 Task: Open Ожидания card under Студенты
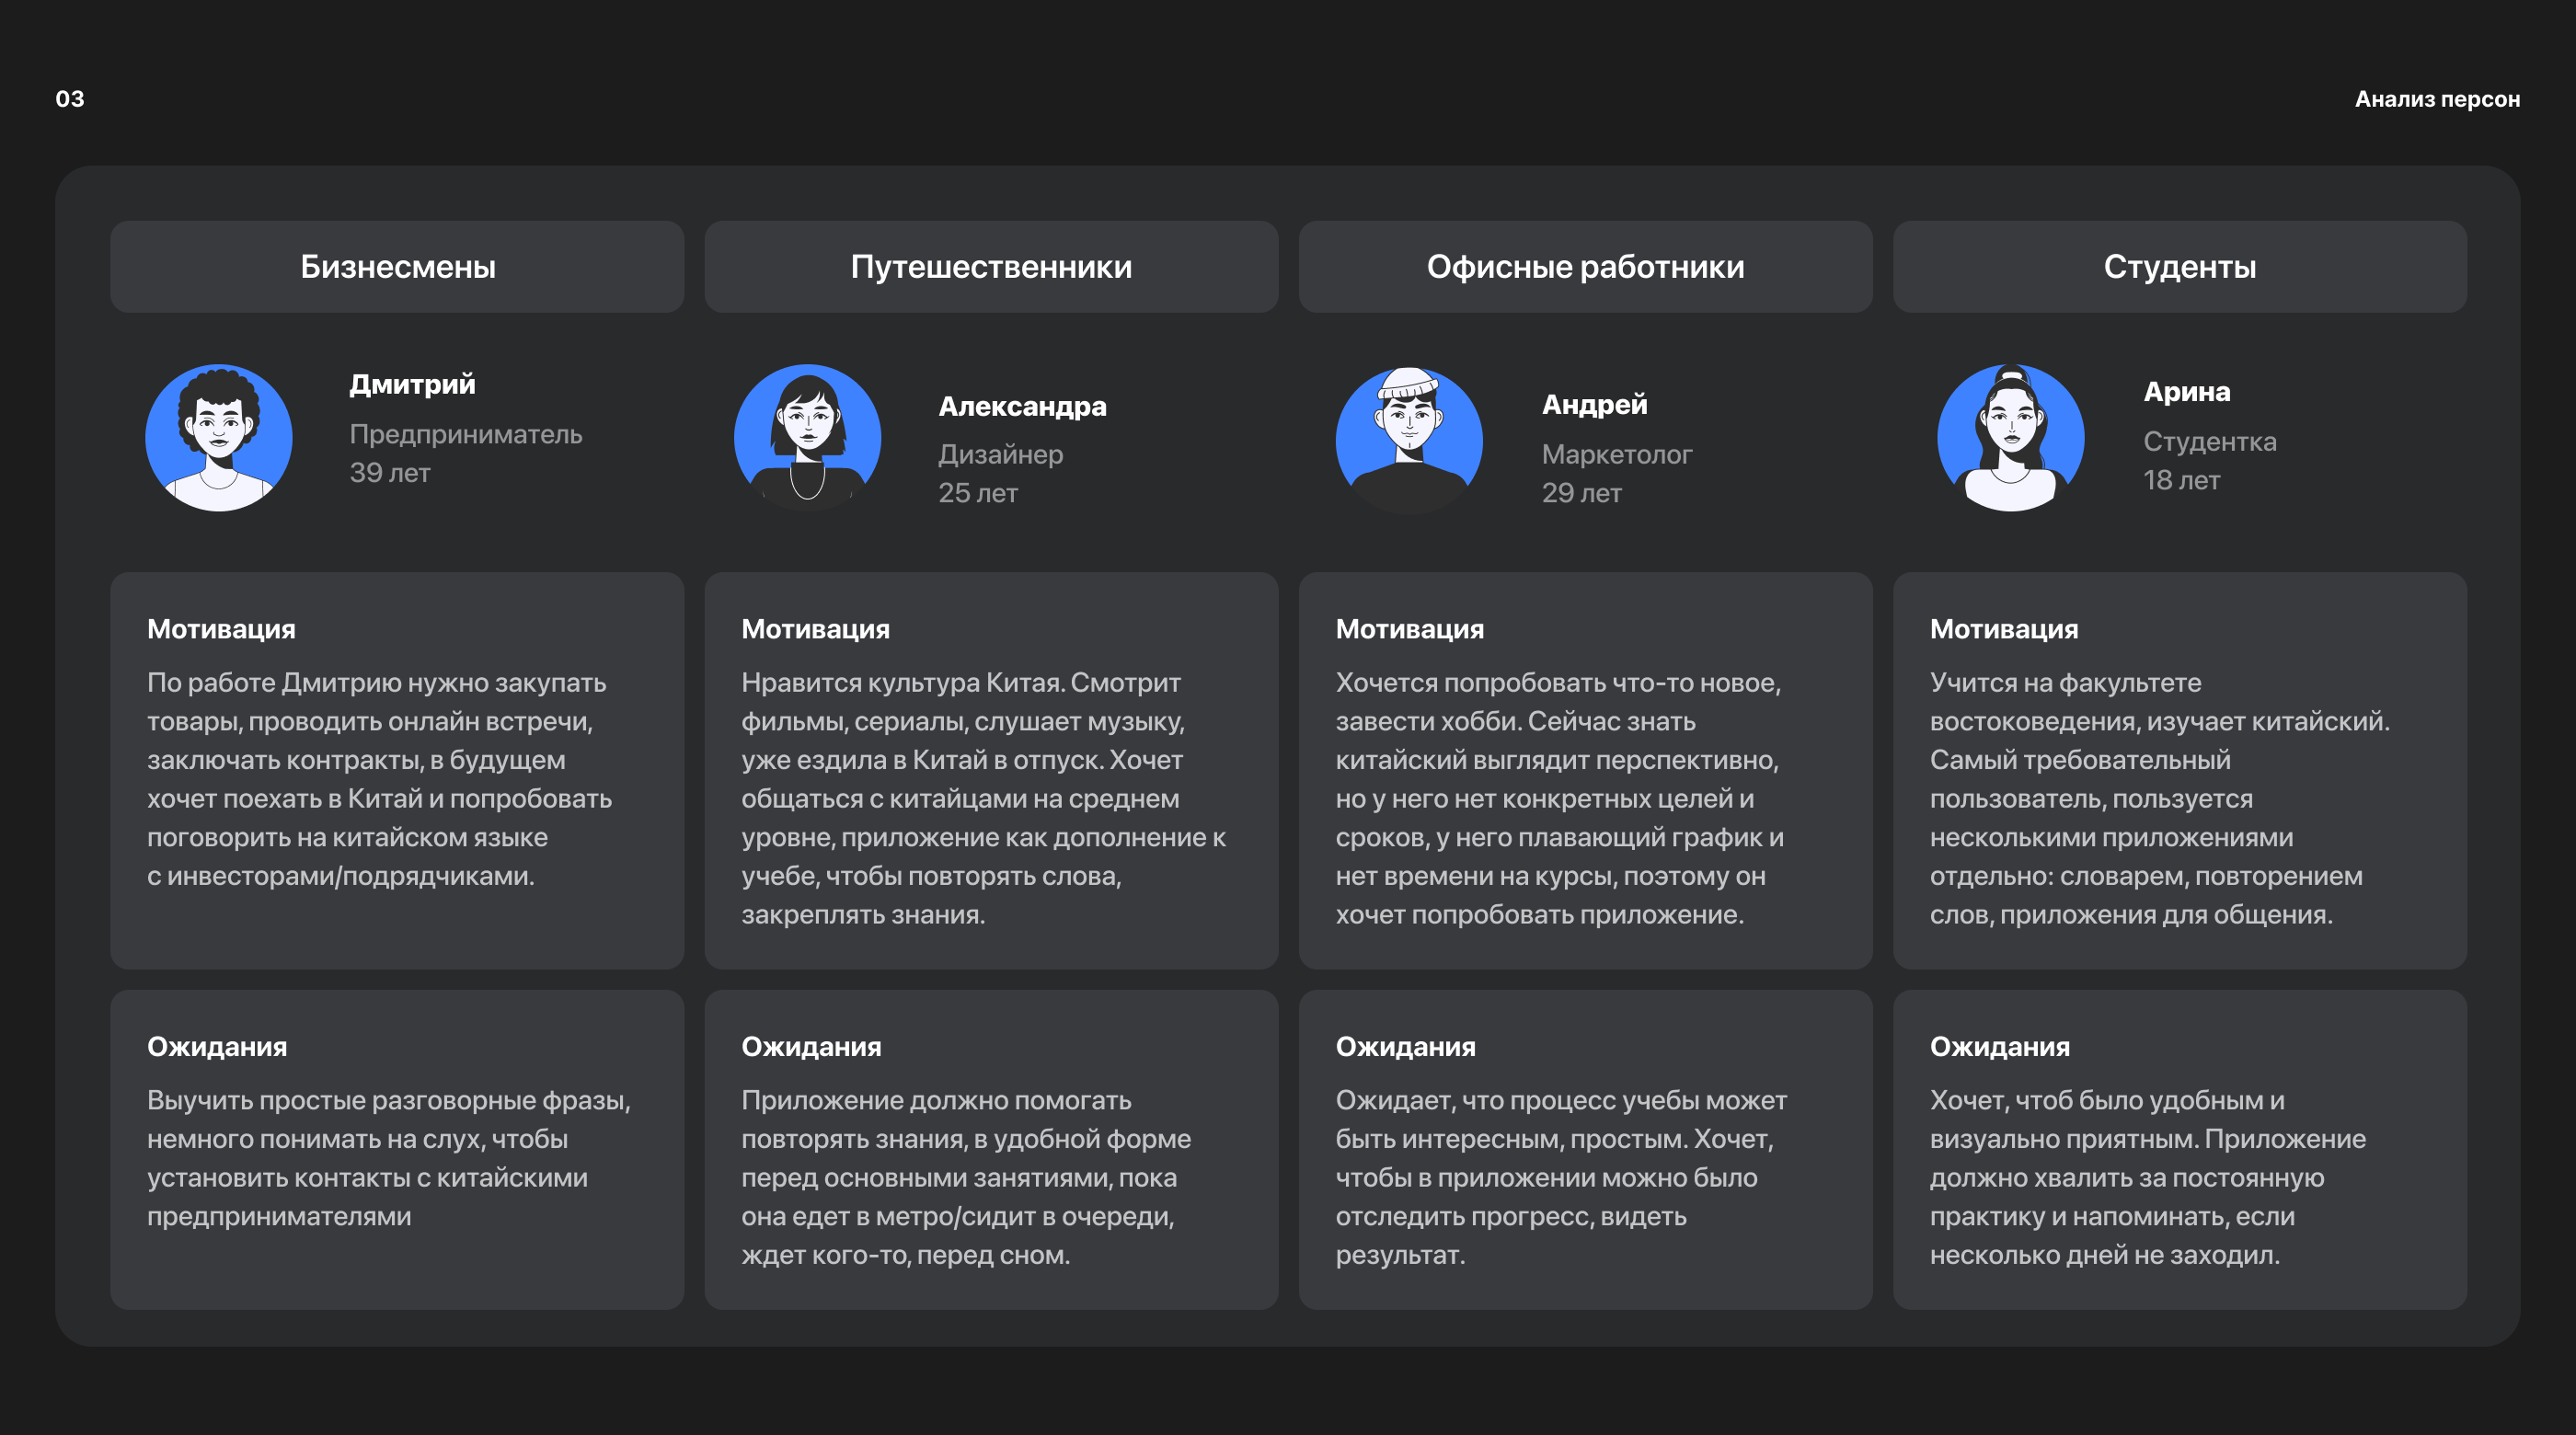tap(2179, 1150)
